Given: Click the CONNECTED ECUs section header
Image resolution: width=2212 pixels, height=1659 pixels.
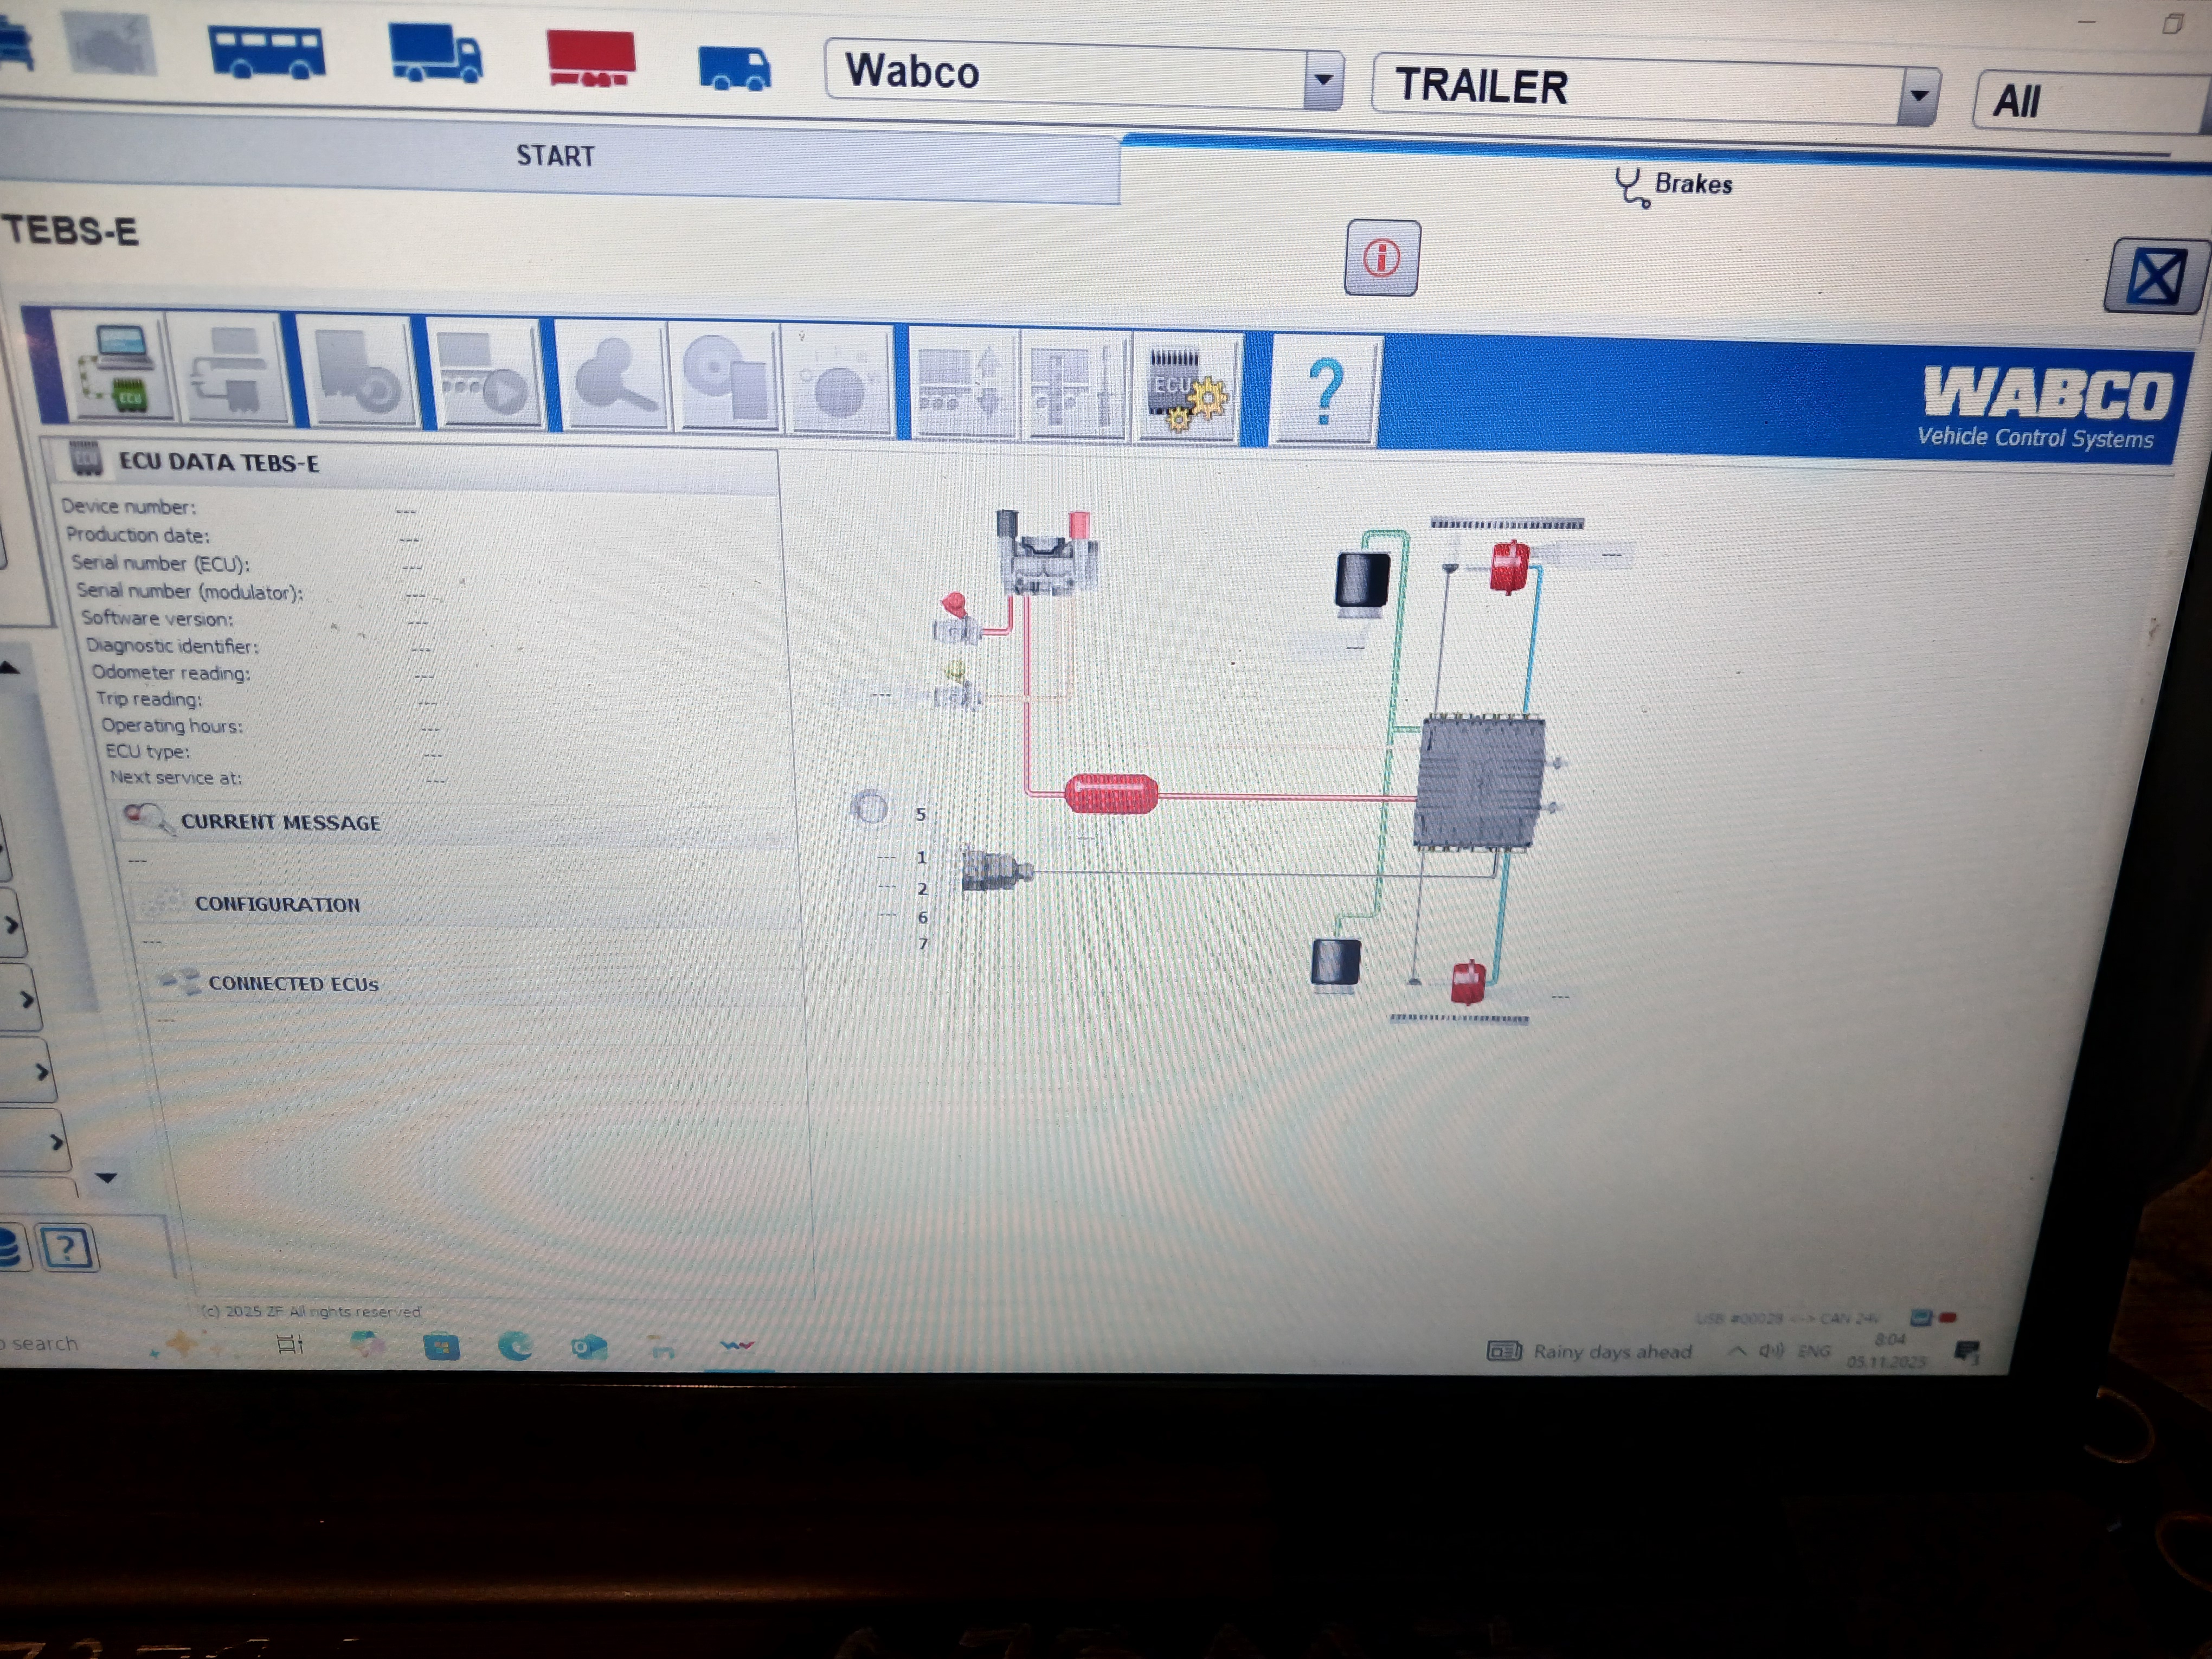Looking at the screenshot, I should point(480,984).
